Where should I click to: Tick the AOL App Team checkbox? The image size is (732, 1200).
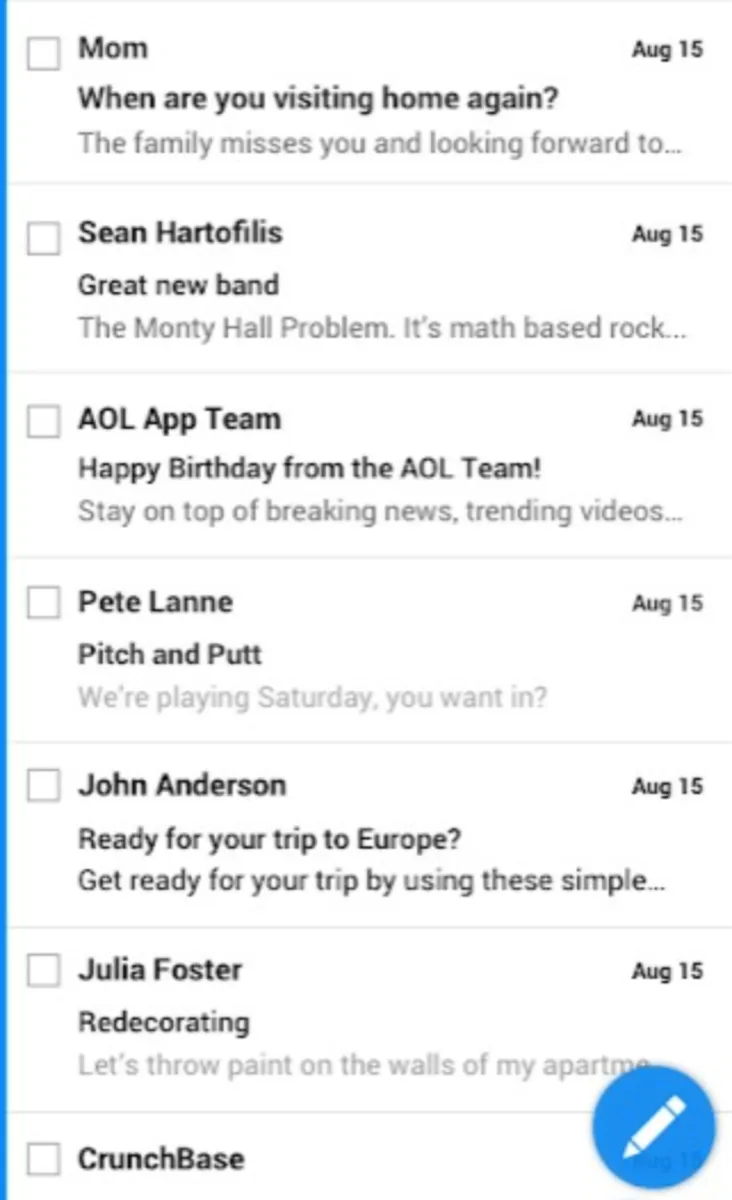[x=43, y=422]
